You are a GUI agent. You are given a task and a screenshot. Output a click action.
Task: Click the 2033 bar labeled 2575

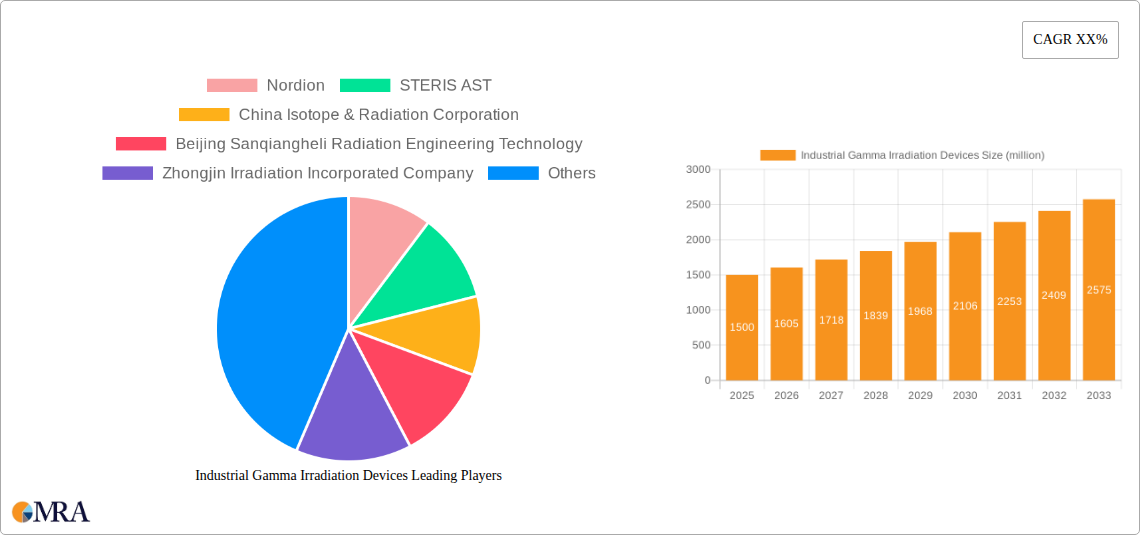coord(1099,289)
